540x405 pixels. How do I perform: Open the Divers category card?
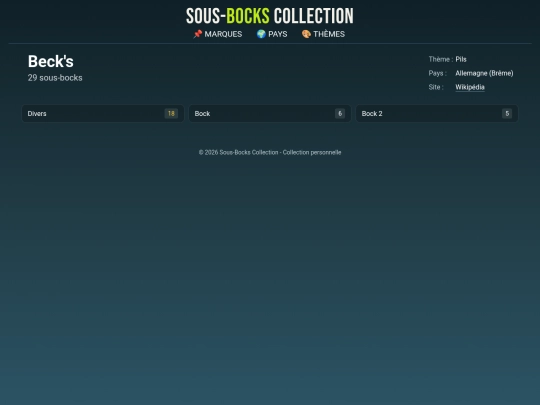[103, 114]
